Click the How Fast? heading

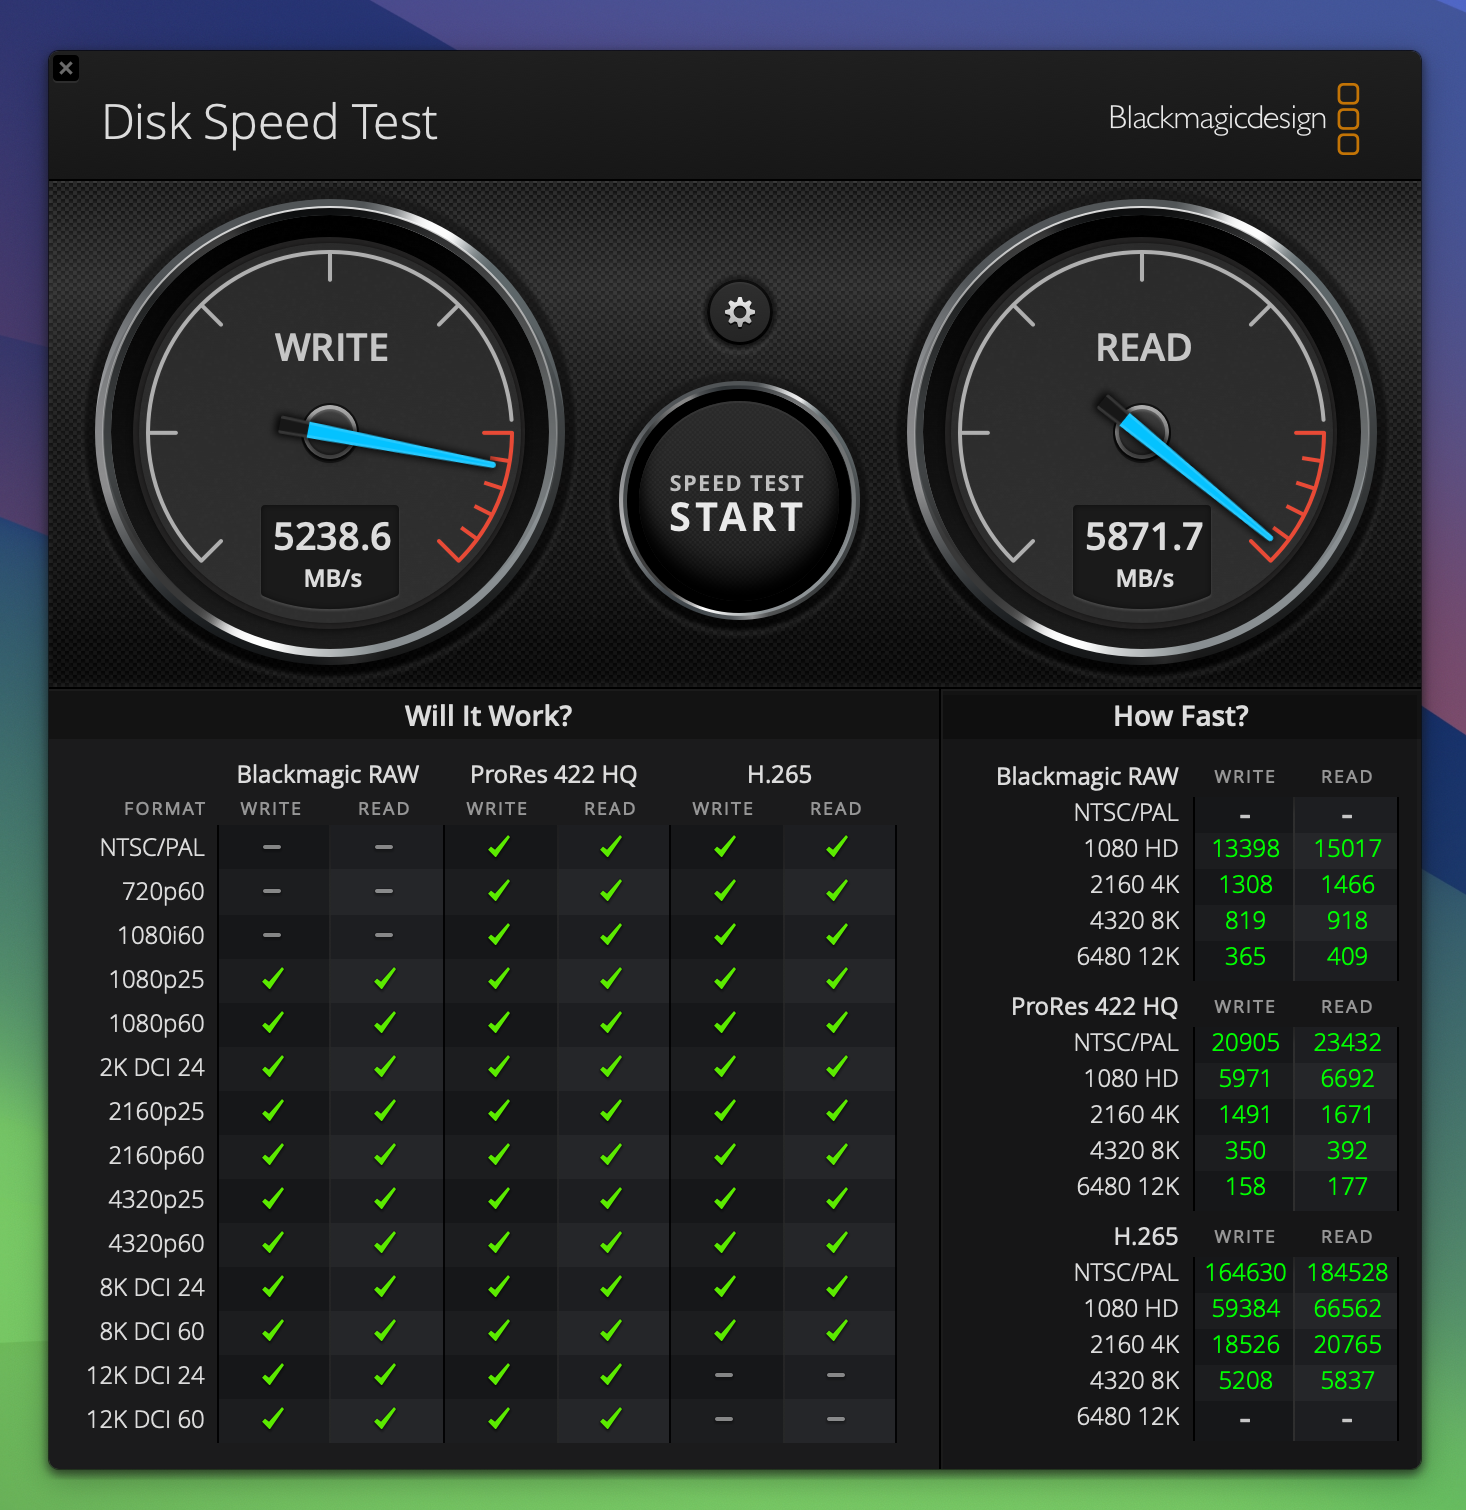[x=1181, y=716]
